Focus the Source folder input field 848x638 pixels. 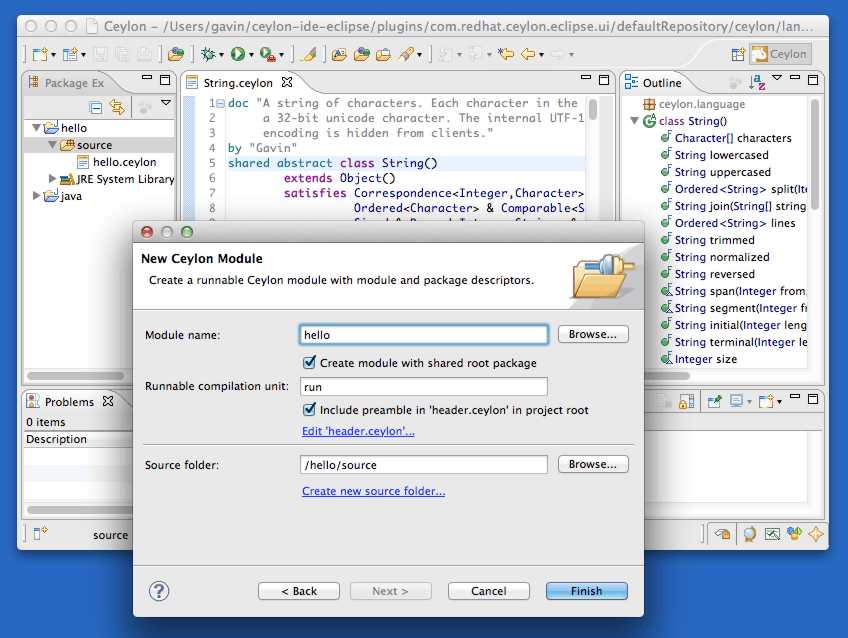click(x=423, y=464)
